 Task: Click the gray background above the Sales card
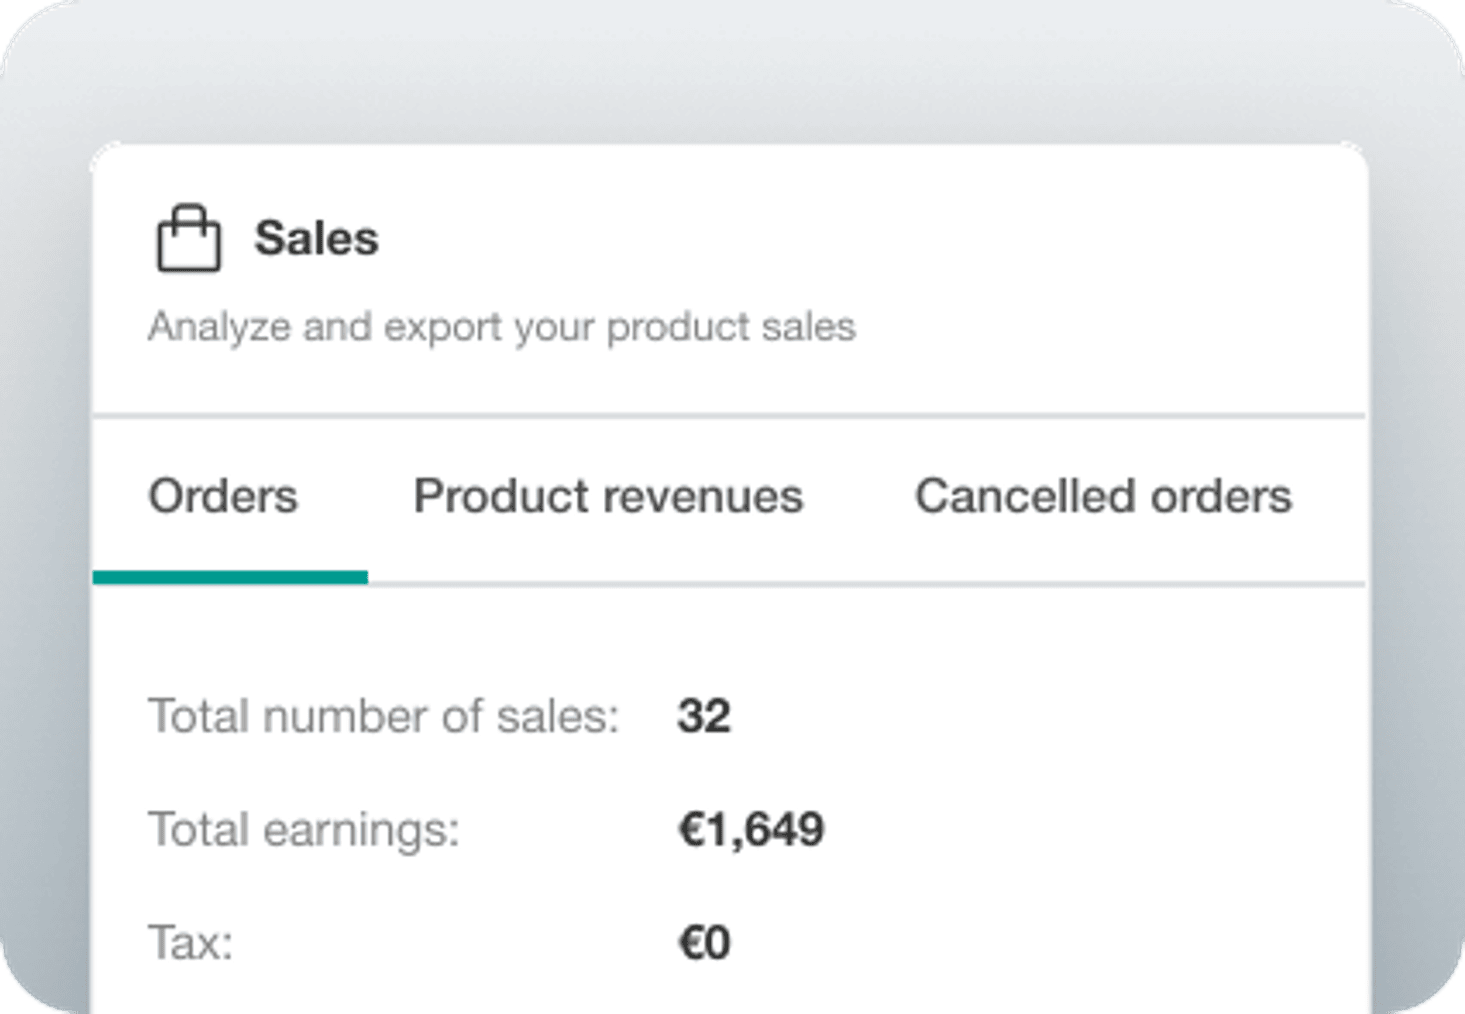click(730, 70)
